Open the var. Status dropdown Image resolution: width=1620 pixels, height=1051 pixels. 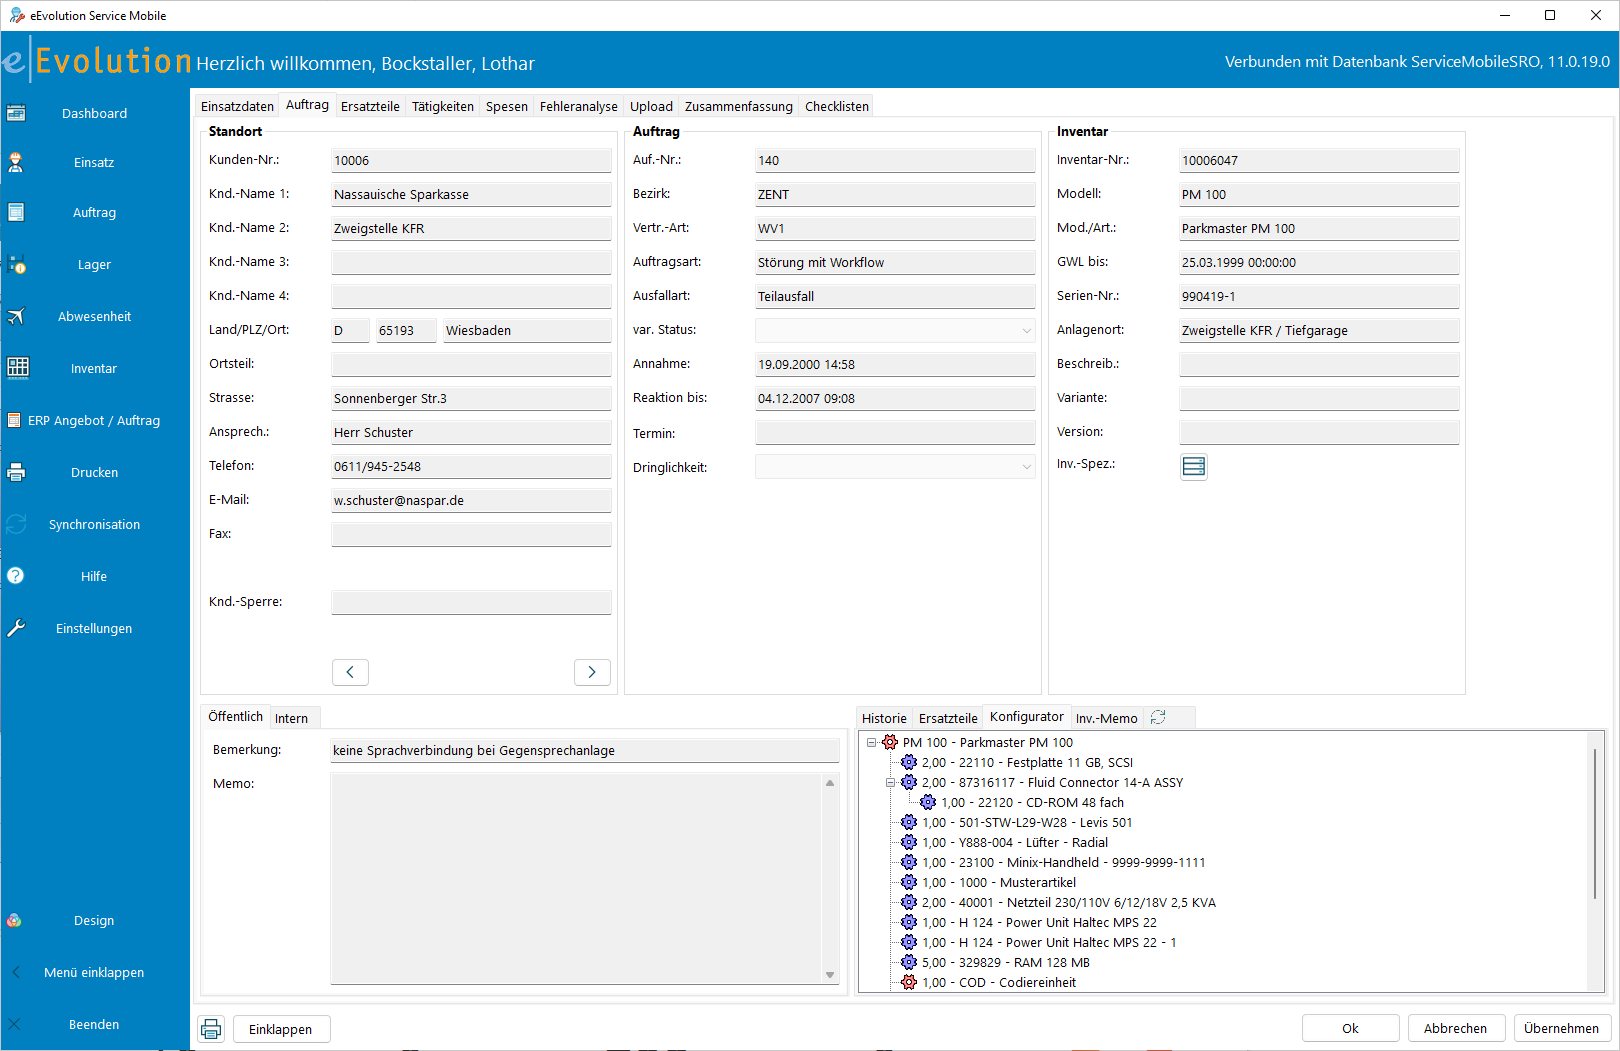(1027, 330)
